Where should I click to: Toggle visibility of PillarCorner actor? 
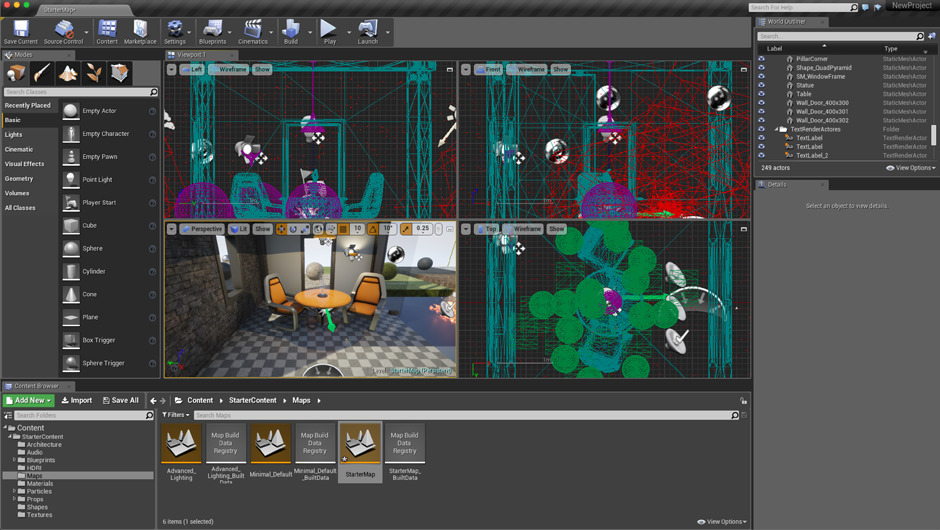(x=761, y=59)
